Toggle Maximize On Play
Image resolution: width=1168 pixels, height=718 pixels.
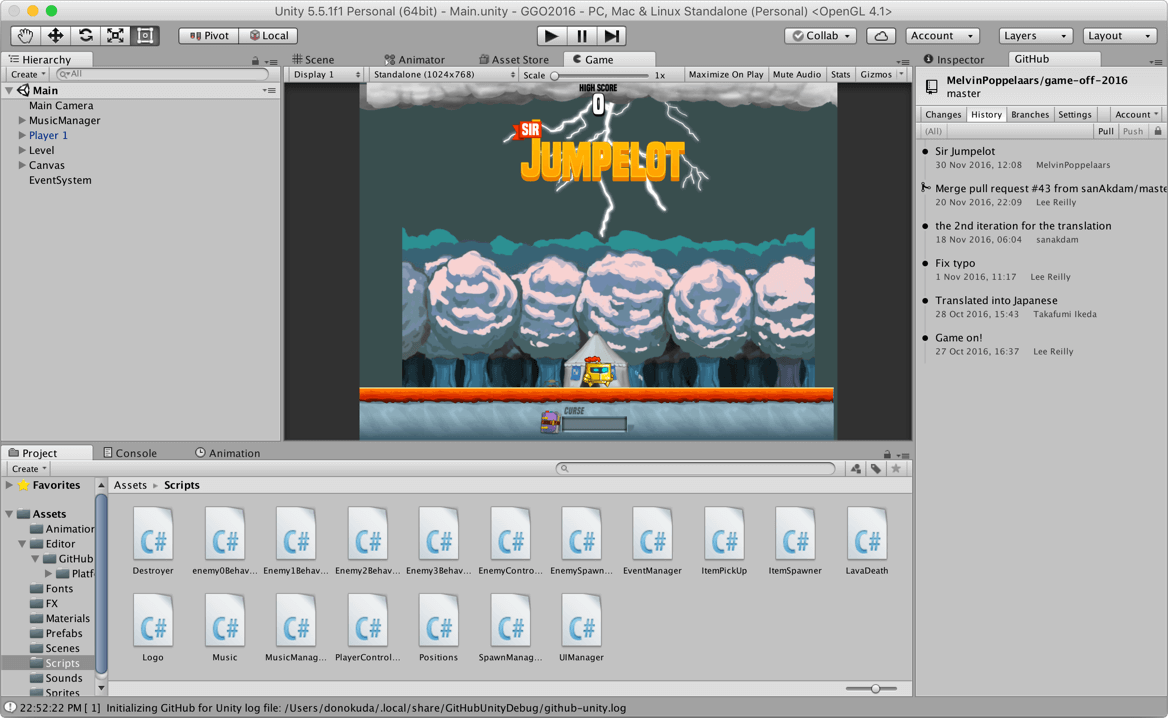pyautogui.click(x=726, y=74)
